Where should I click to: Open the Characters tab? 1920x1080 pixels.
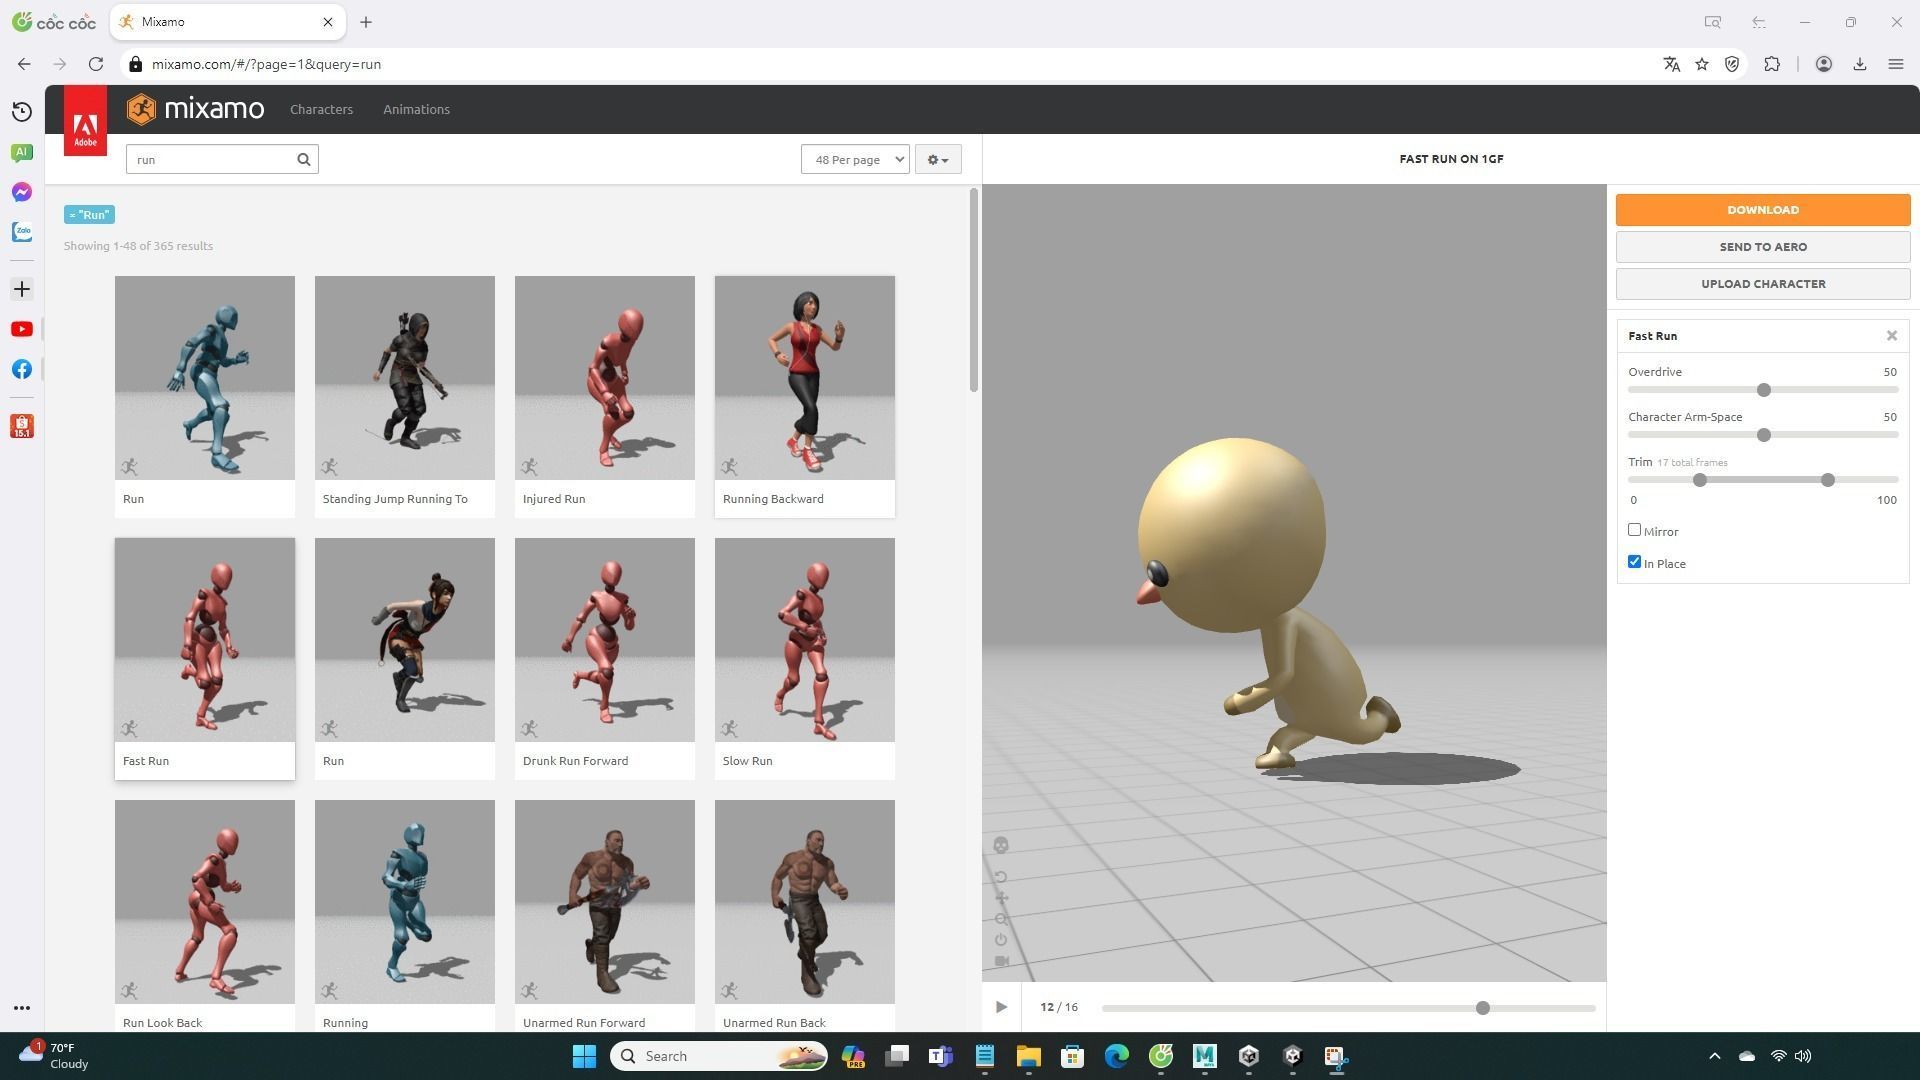click(321, 109)
